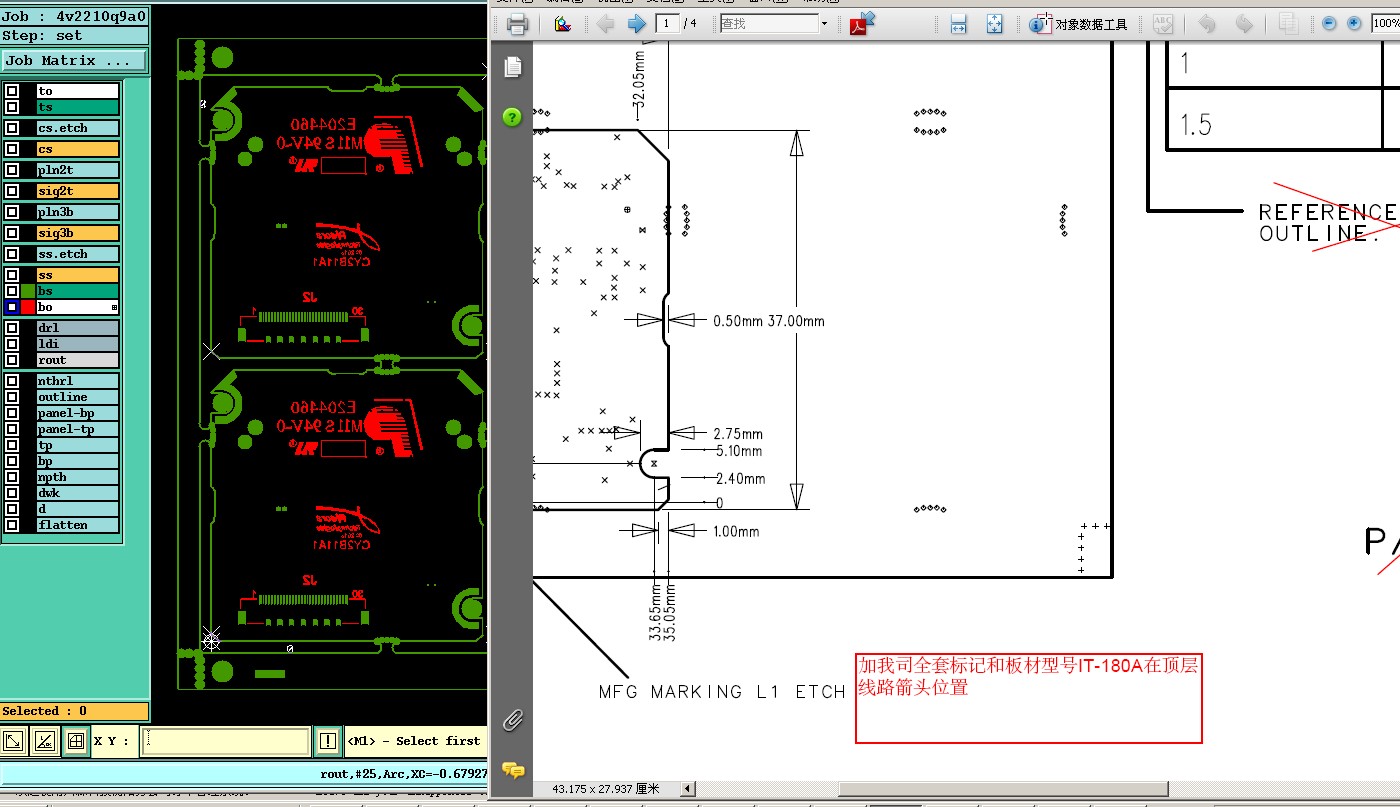
Task: Select the drl layer name
Action: tap(78, 328)
